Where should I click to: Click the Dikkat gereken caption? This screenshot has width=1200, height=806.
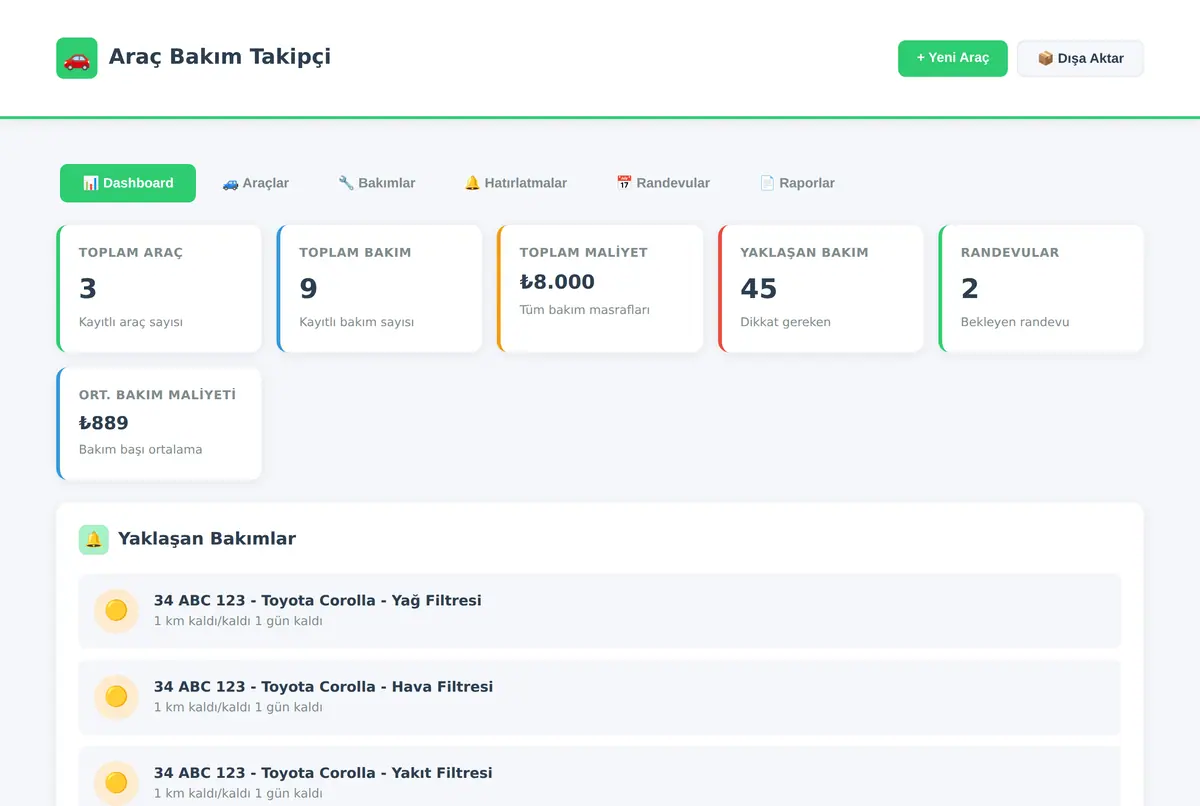click(x=786, y=322)
